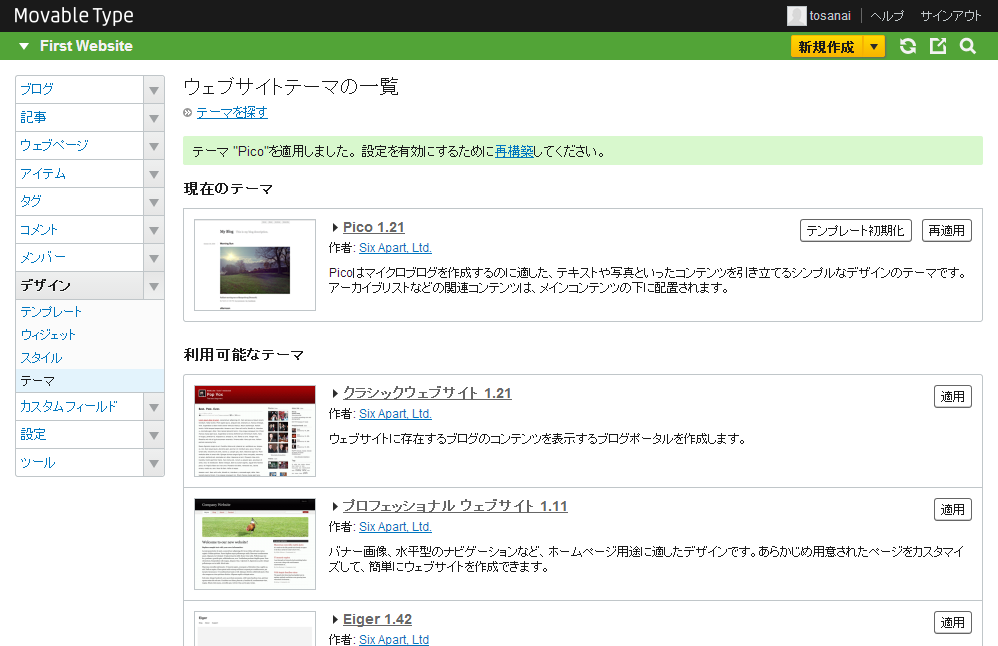Collapse the デザイン sidebar section arrow
The height and width of the screenshot is (646, 998).
[x=154, y=286]
